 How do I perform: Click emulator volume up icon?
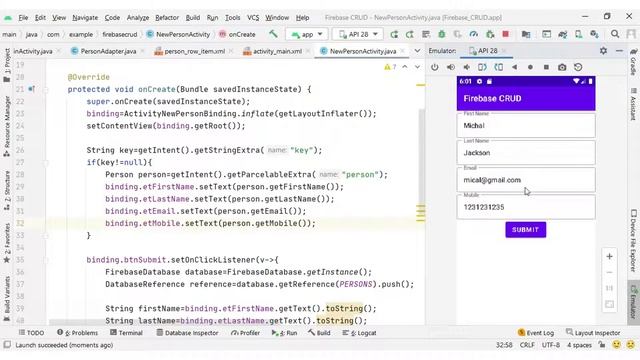point(451,67)
